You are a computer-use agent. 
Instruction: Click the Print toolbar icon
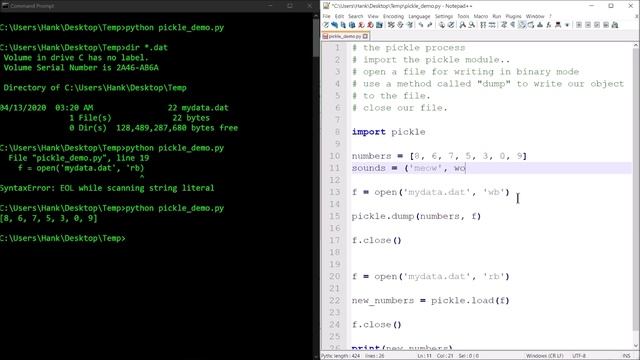click(379, 25)
